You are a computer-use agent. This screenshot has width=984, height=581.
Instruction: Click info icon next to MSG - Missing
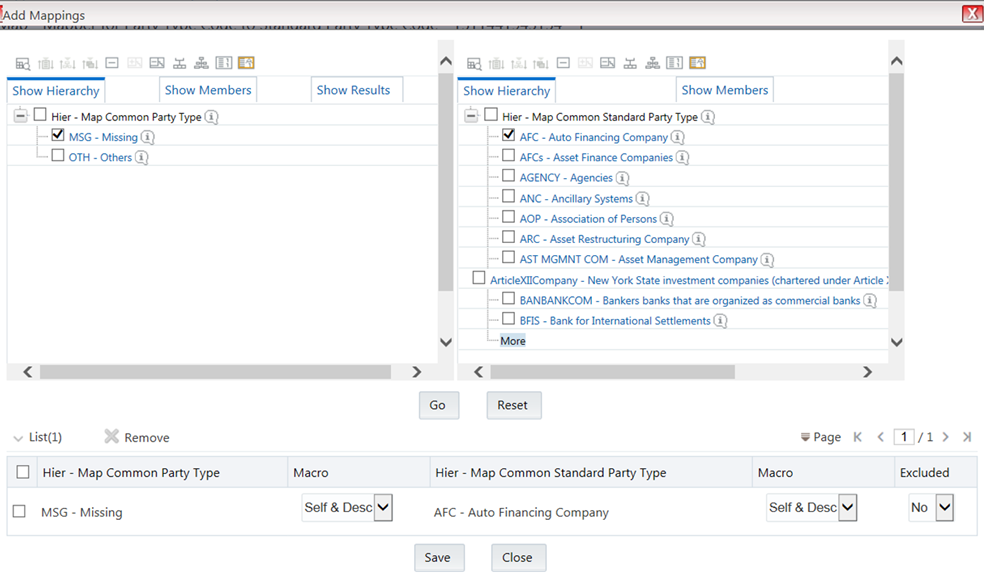(147, 137)
